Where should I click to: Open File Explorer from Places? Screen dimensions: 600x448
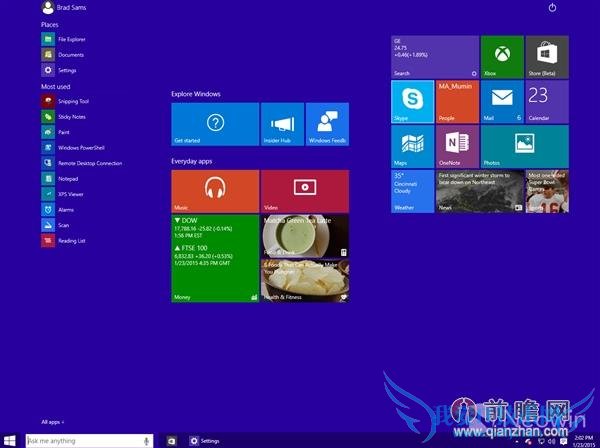click(x=64, y=39)
